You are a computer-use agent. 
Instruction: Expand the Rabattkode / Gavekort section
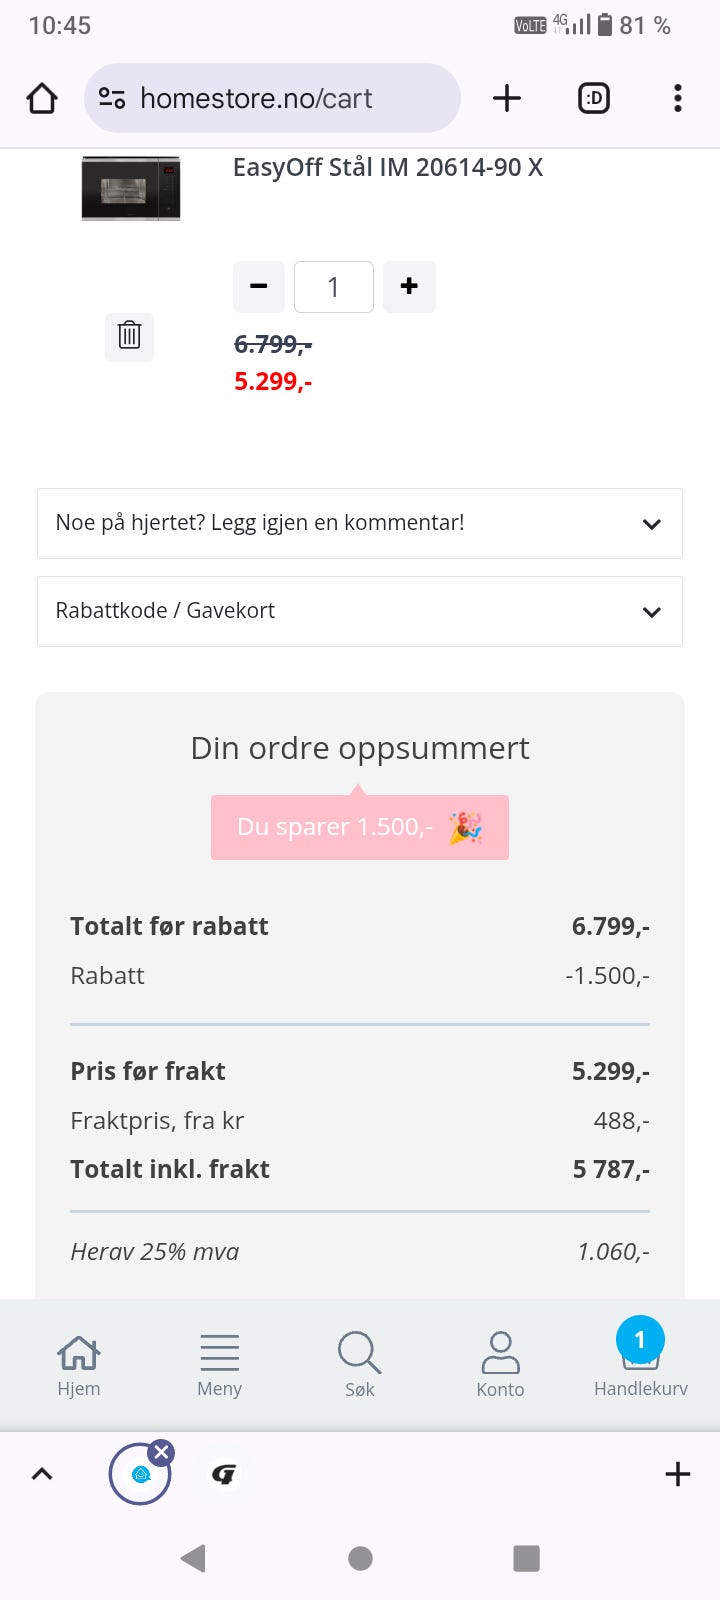point(360,611)
